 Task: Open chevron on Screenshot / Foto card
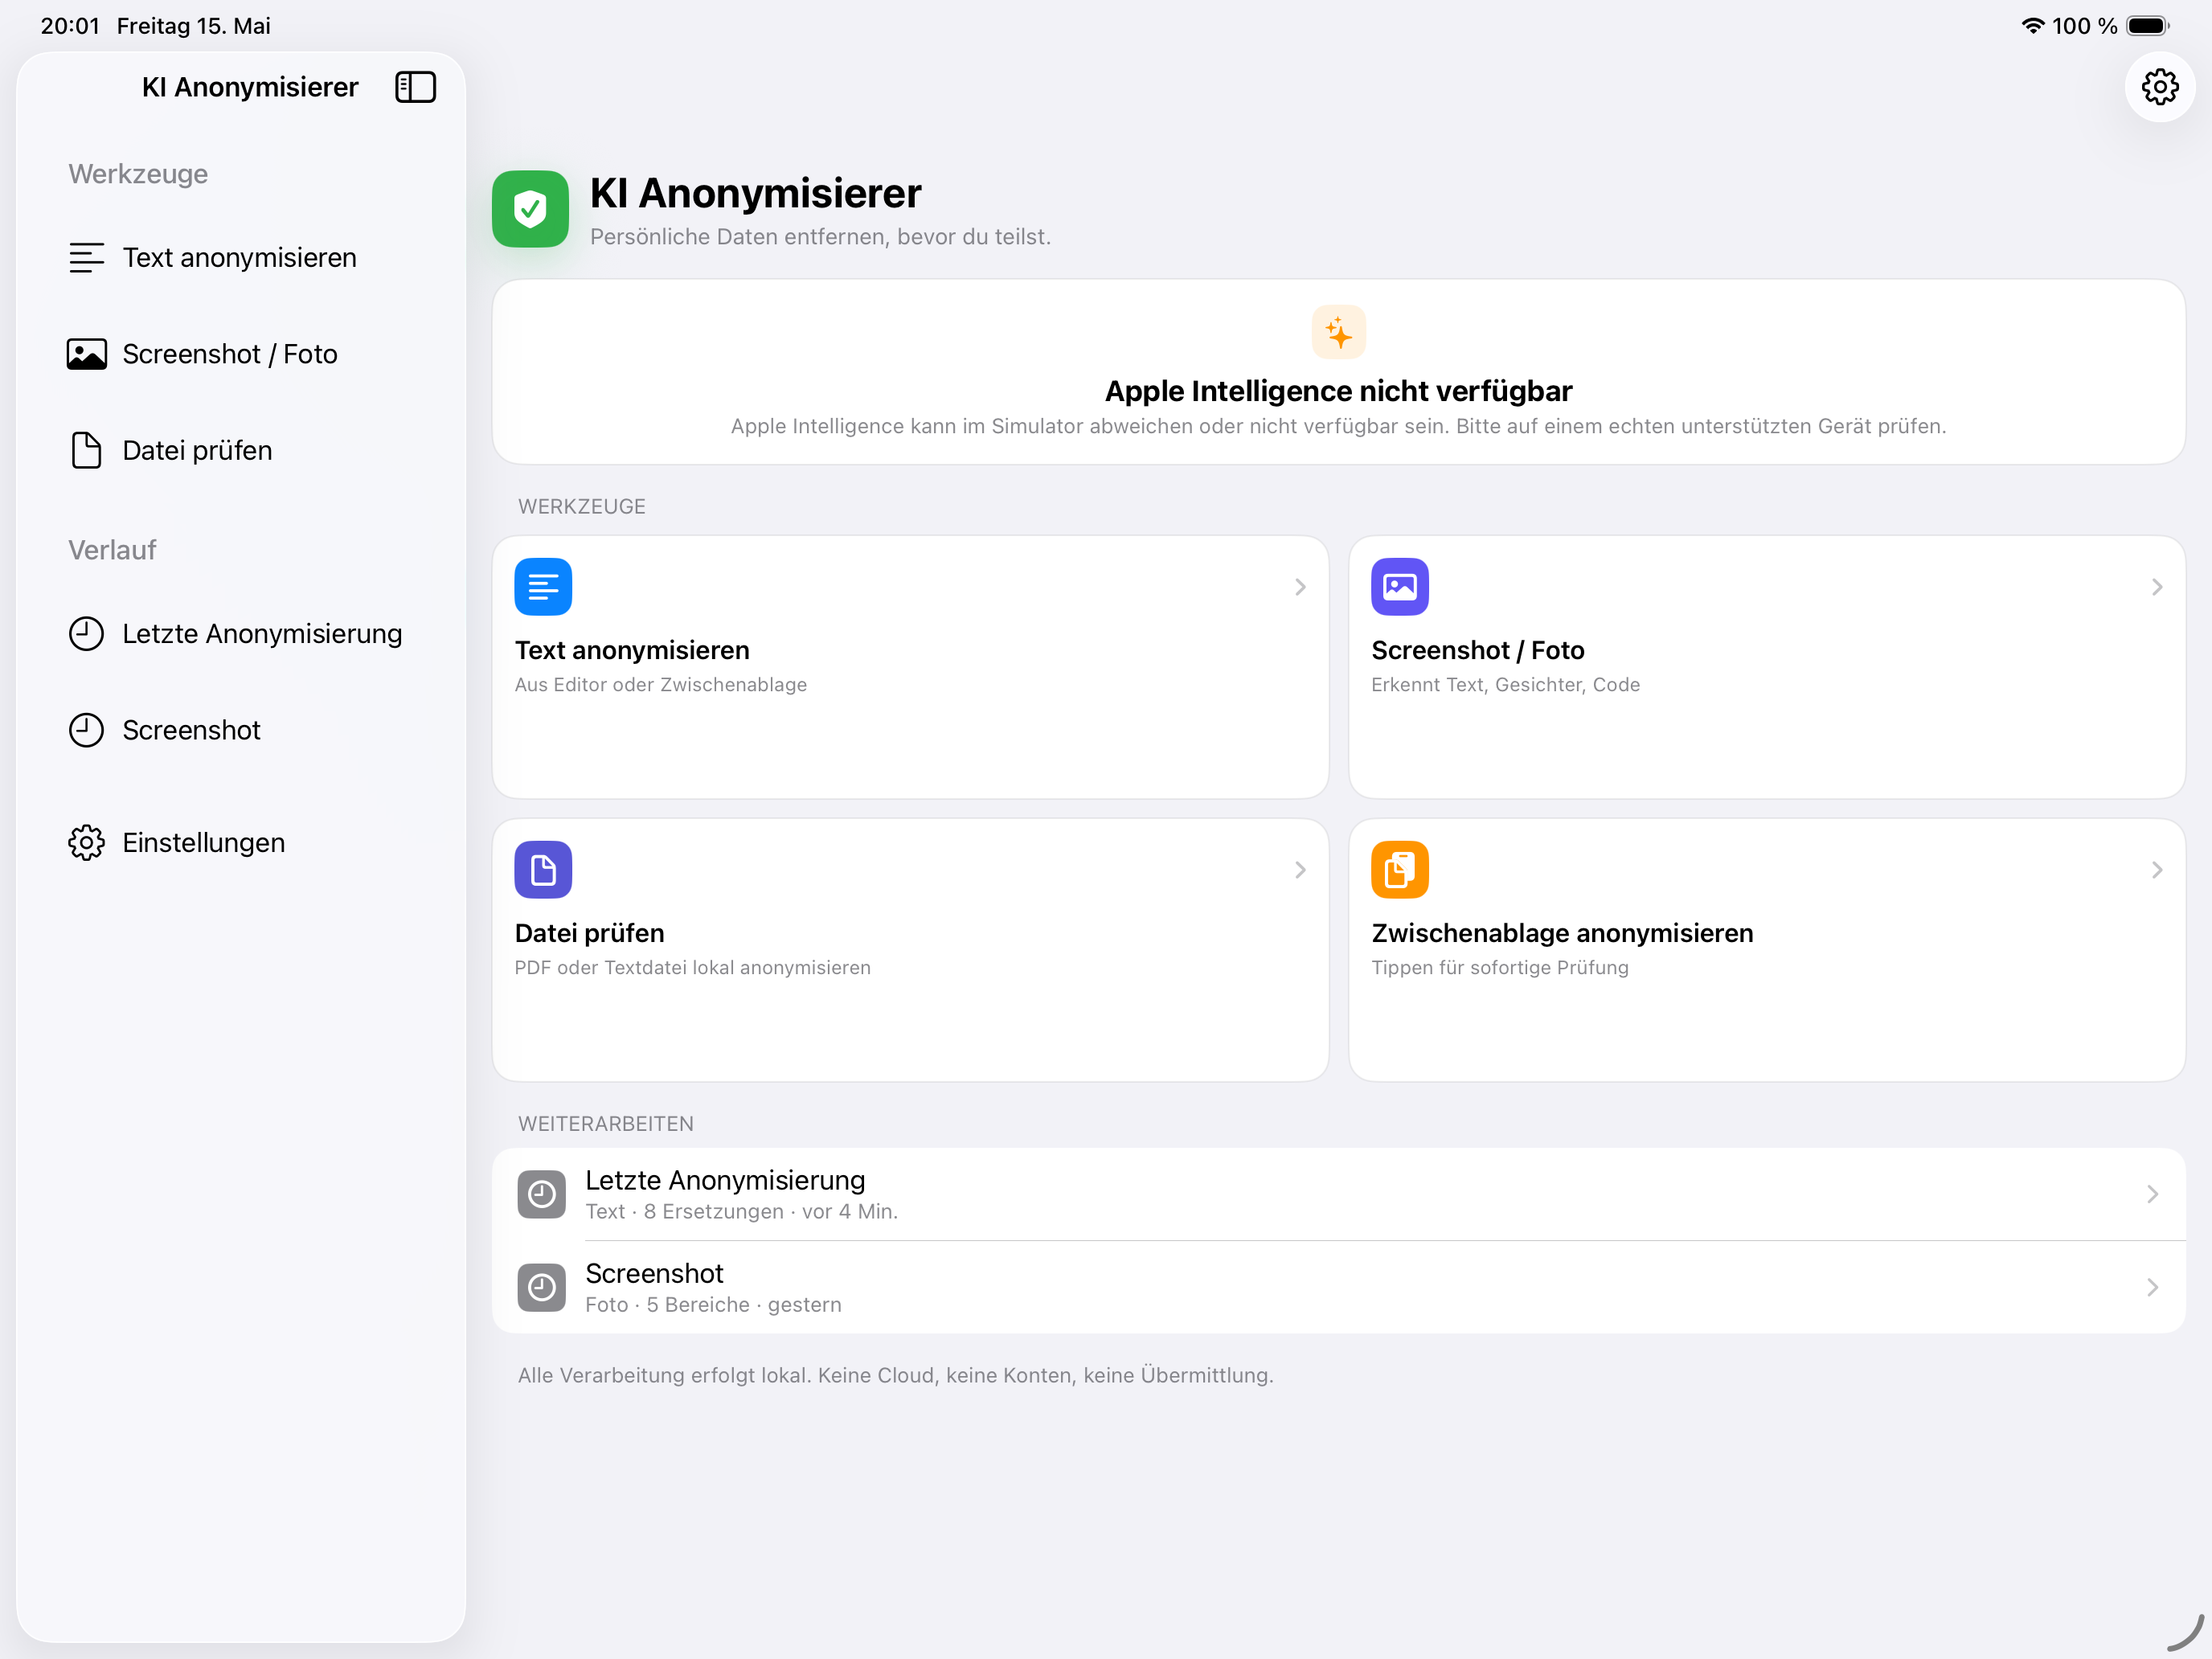2157,587
